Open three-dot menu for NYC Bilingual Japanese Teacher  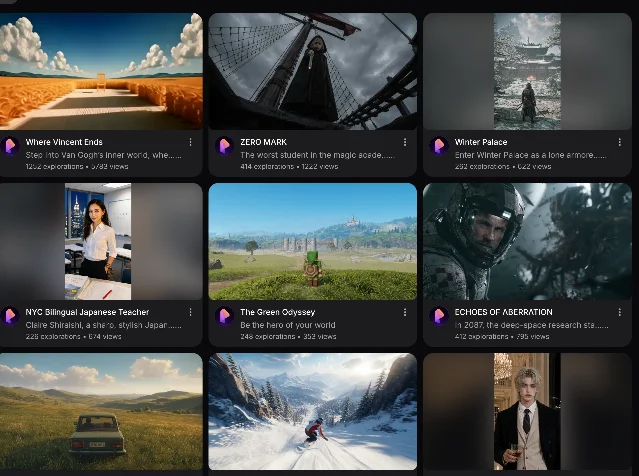coord(190,312)
